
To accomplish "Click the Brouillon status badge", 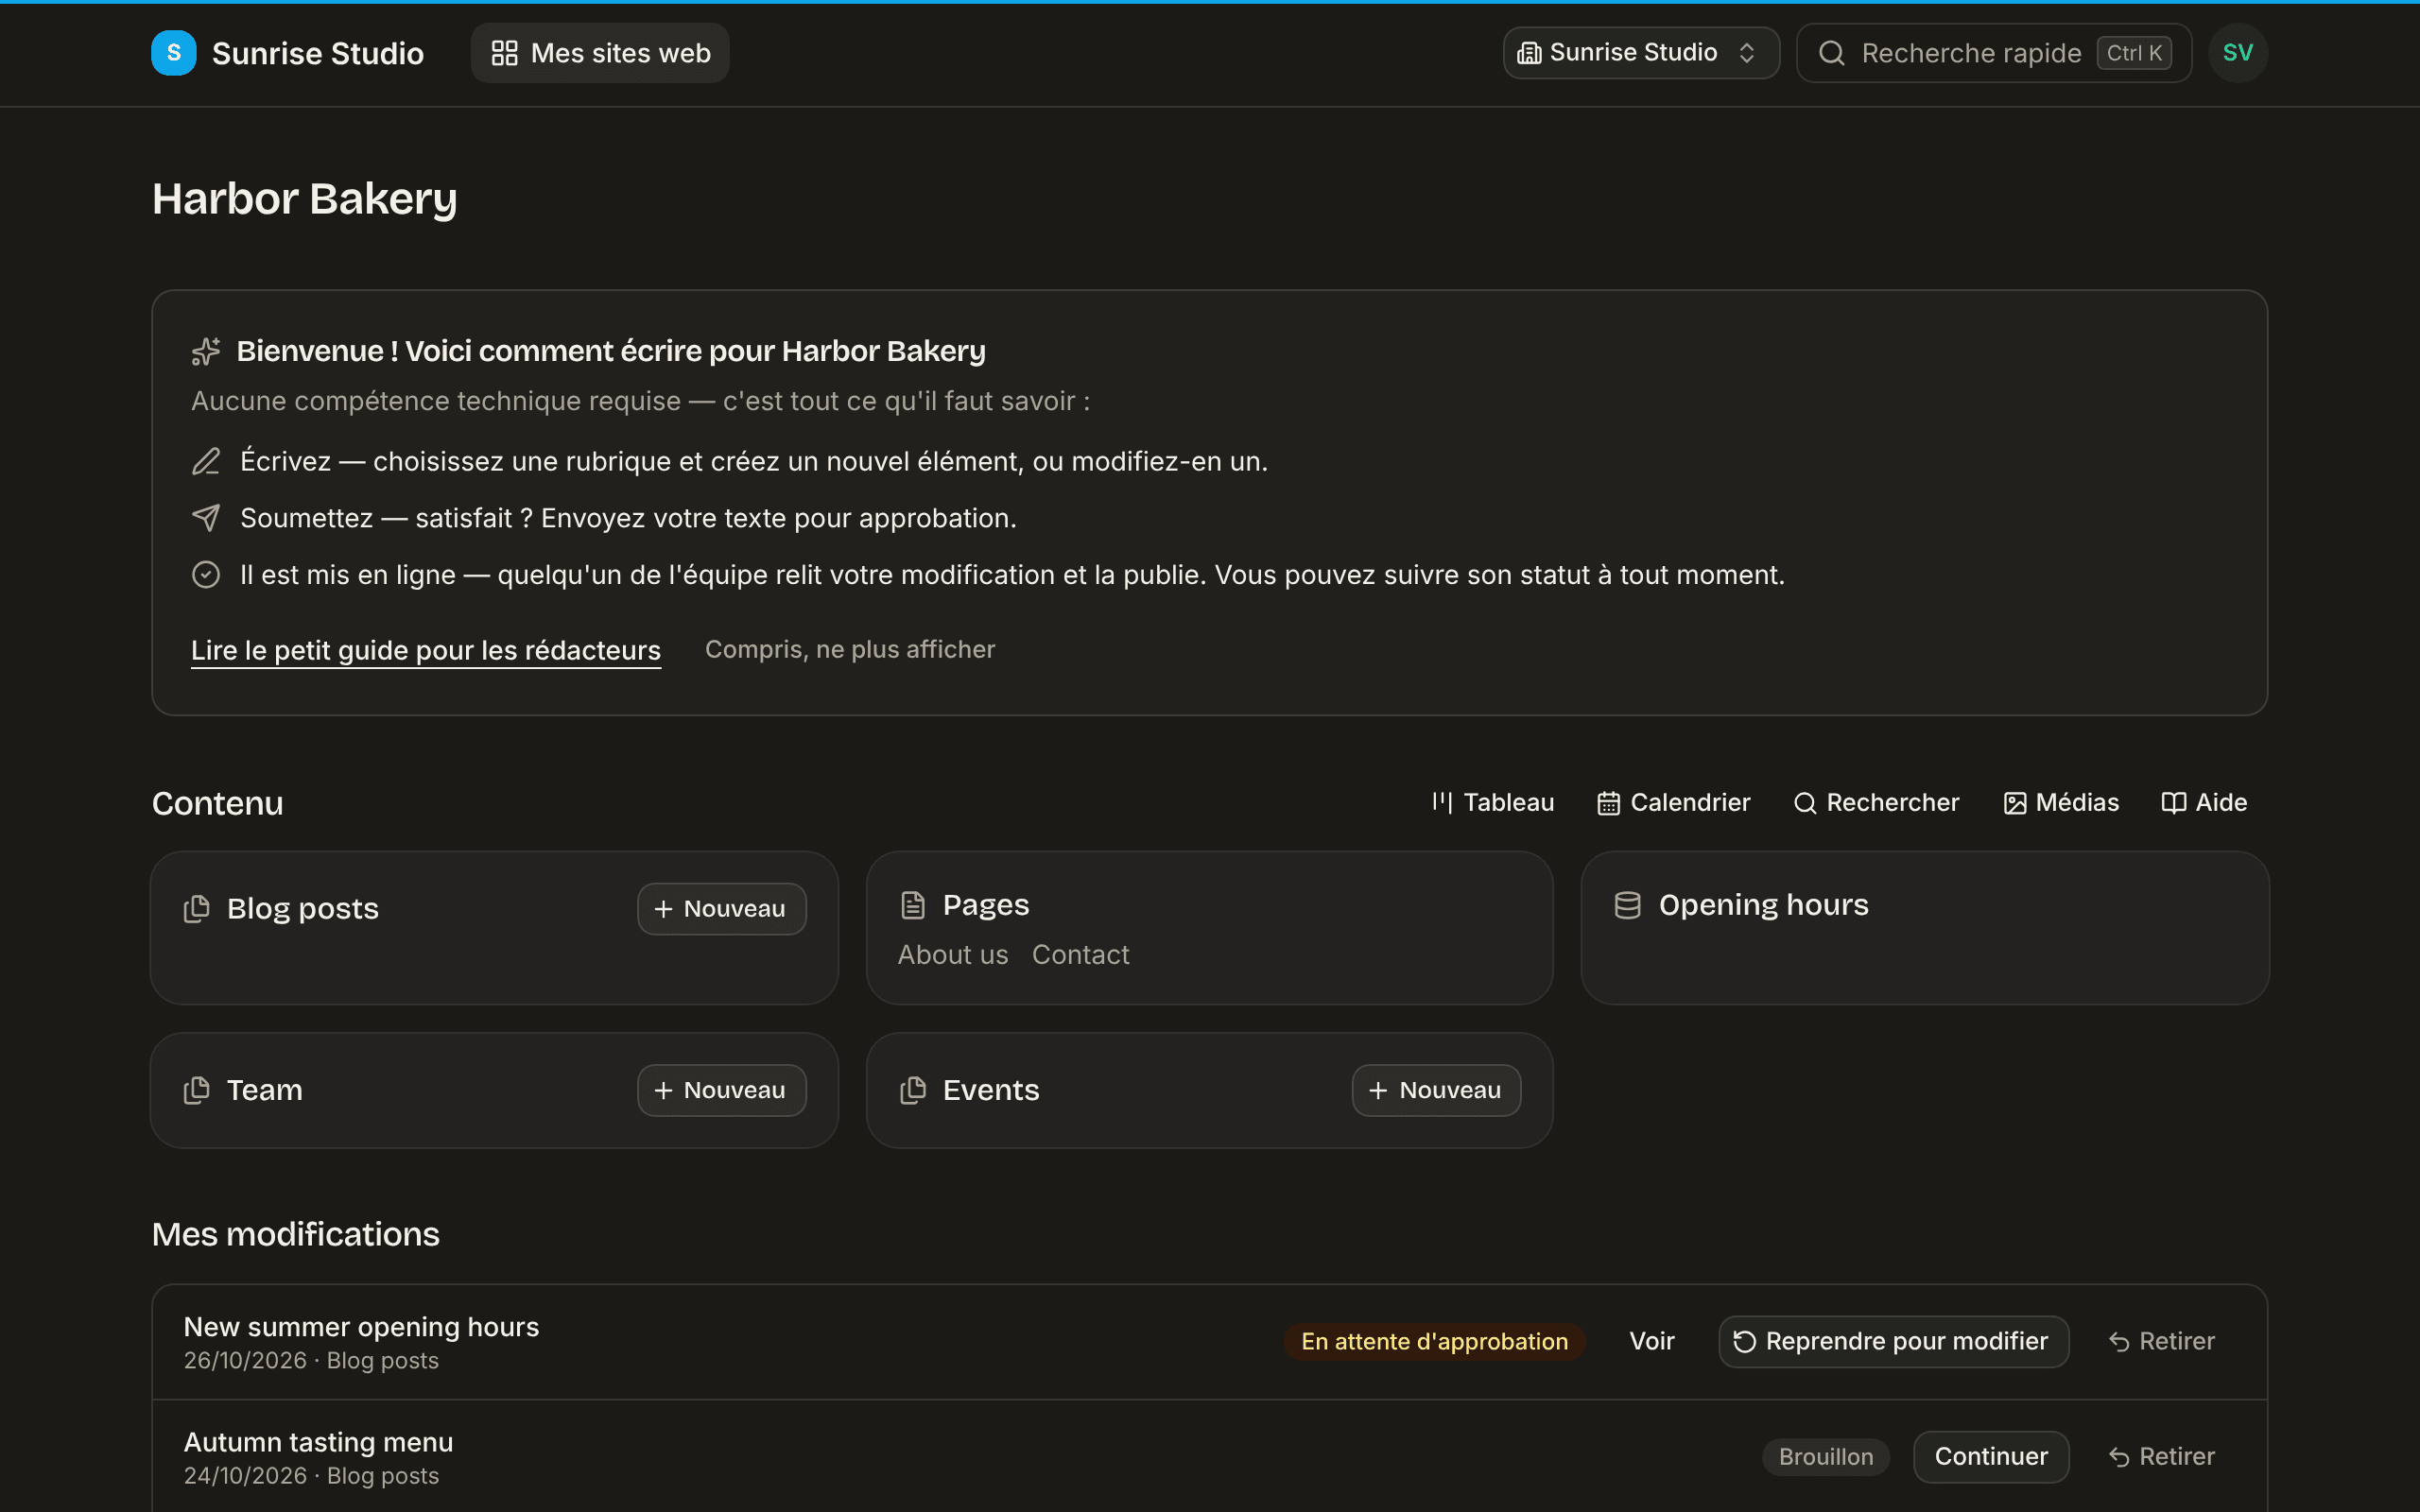I will tap(1825, 1457).
